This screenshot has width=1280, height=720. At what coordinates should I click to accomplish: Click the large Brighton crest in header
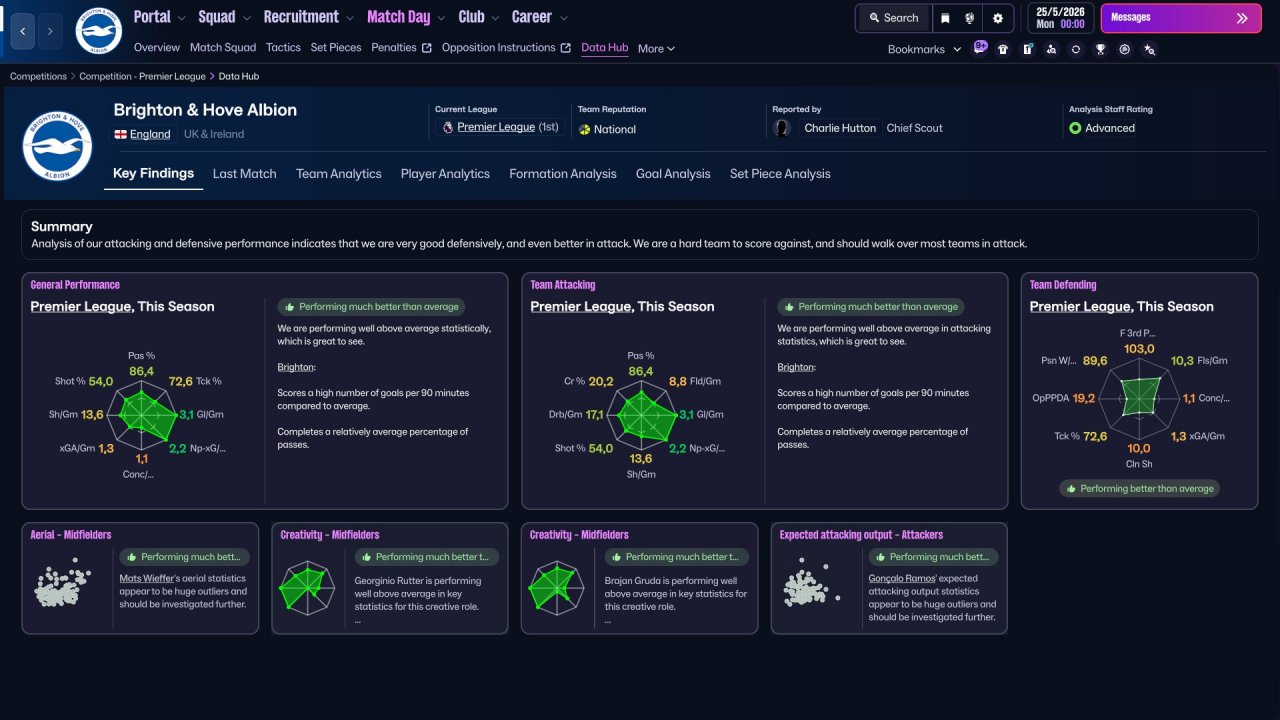tap(57, 145)
